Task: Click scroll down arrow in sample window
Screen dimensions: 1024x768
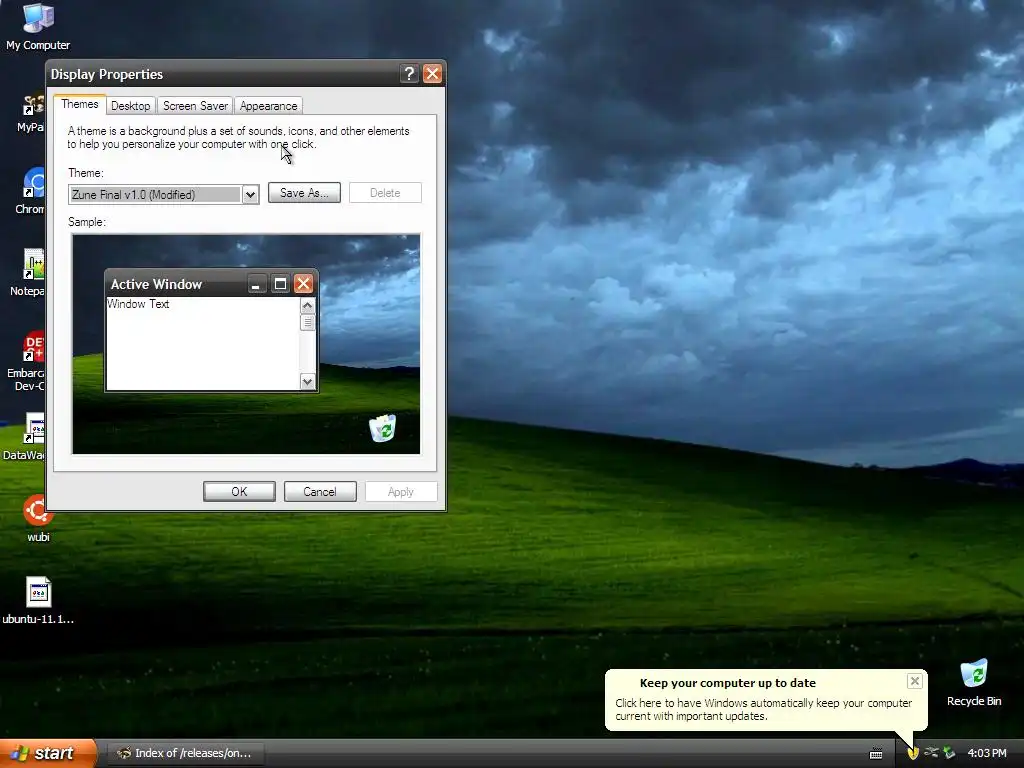Action: point(308,381)
